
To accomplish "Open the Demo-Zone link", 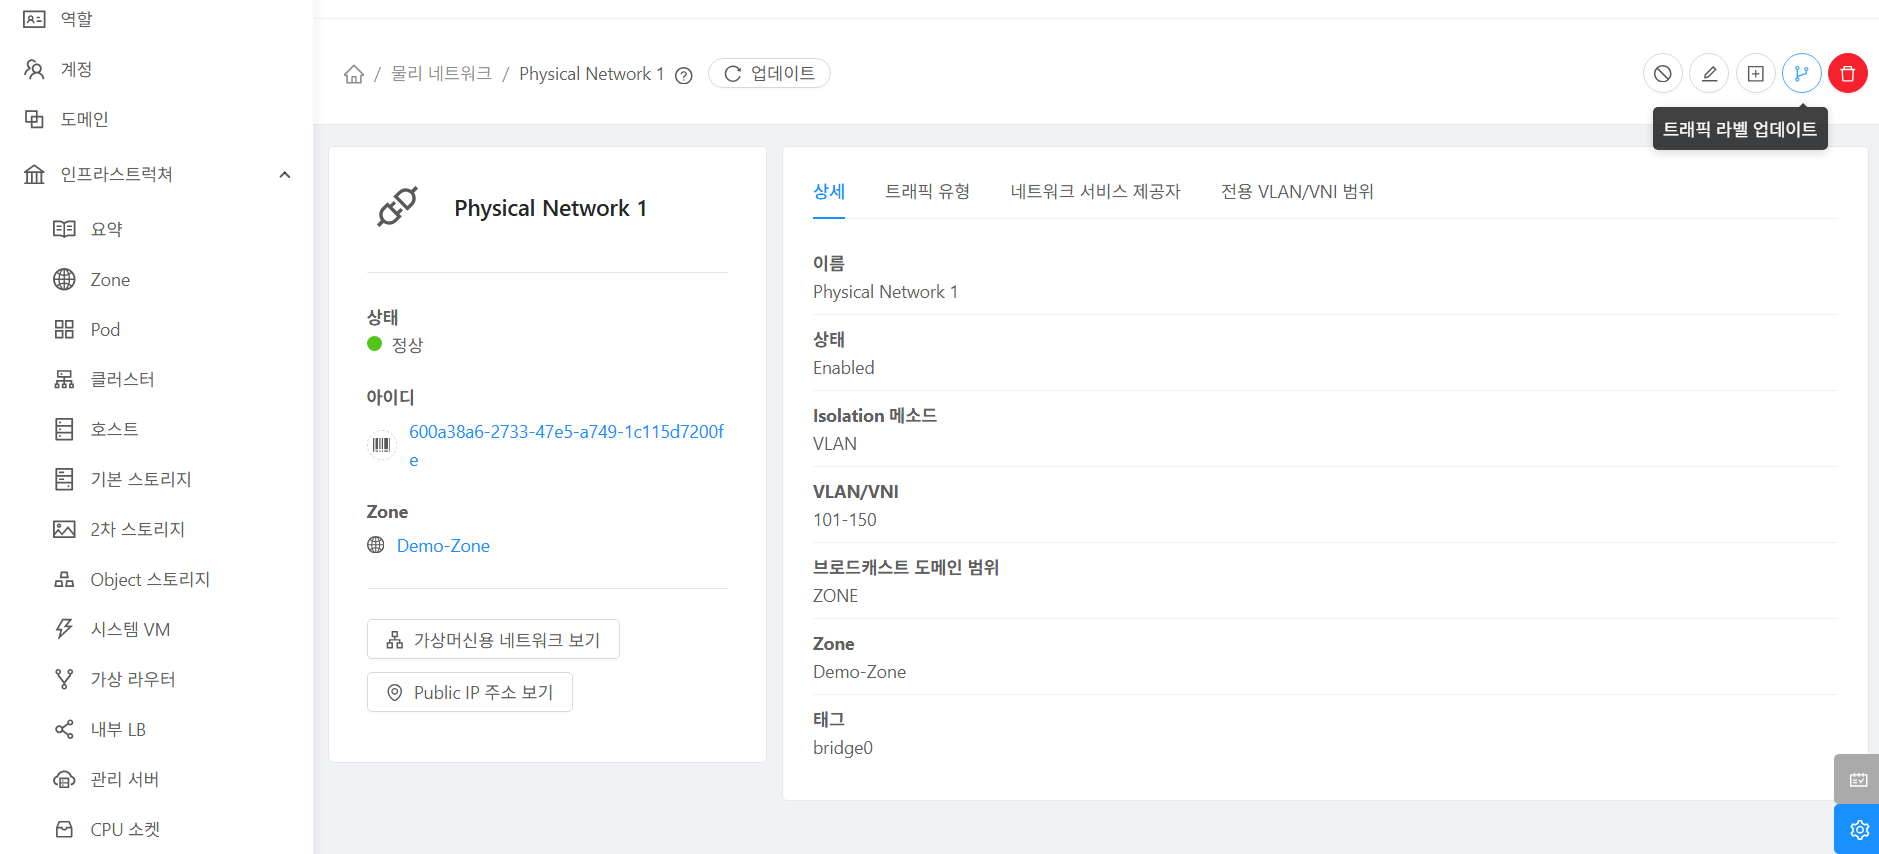I will point(443,546).
